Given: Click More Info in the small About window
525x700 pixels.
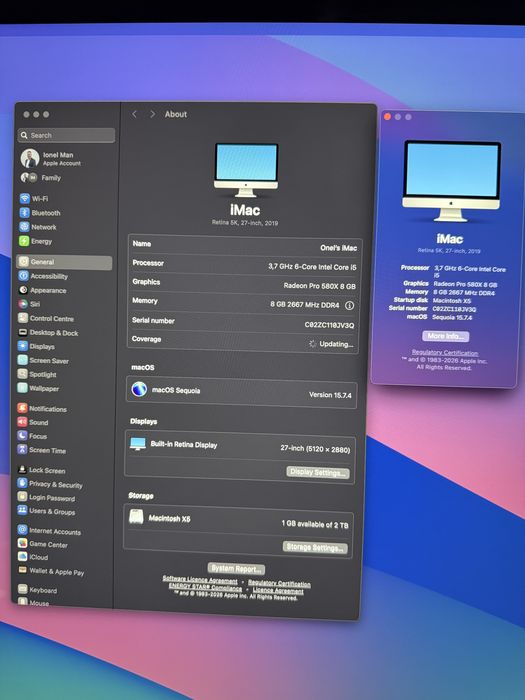Looking at the screenshot, I should tap(446, 336).
